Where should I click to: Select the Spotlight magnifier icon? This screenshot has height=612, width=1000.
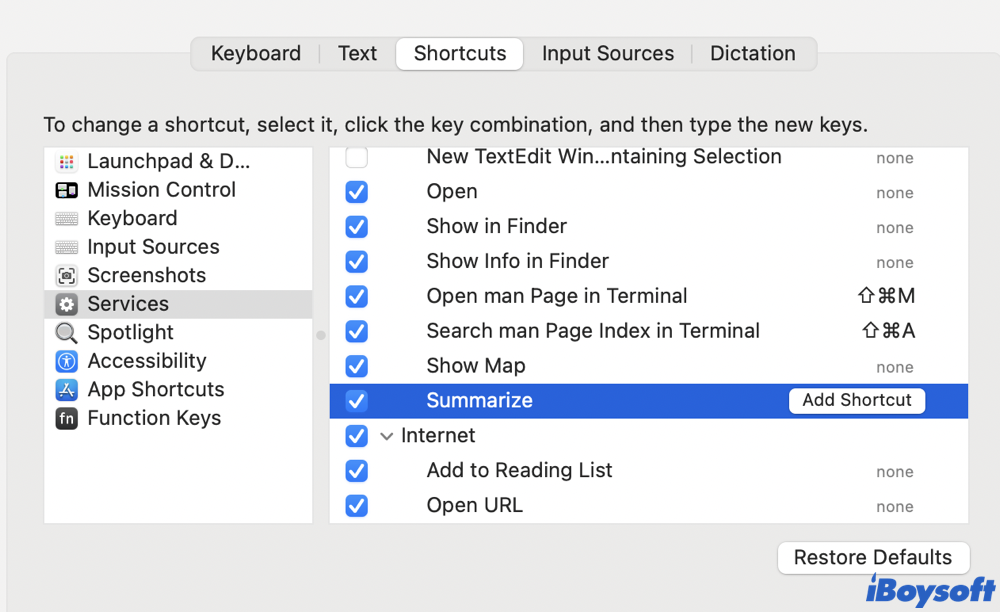coord(67,333)
